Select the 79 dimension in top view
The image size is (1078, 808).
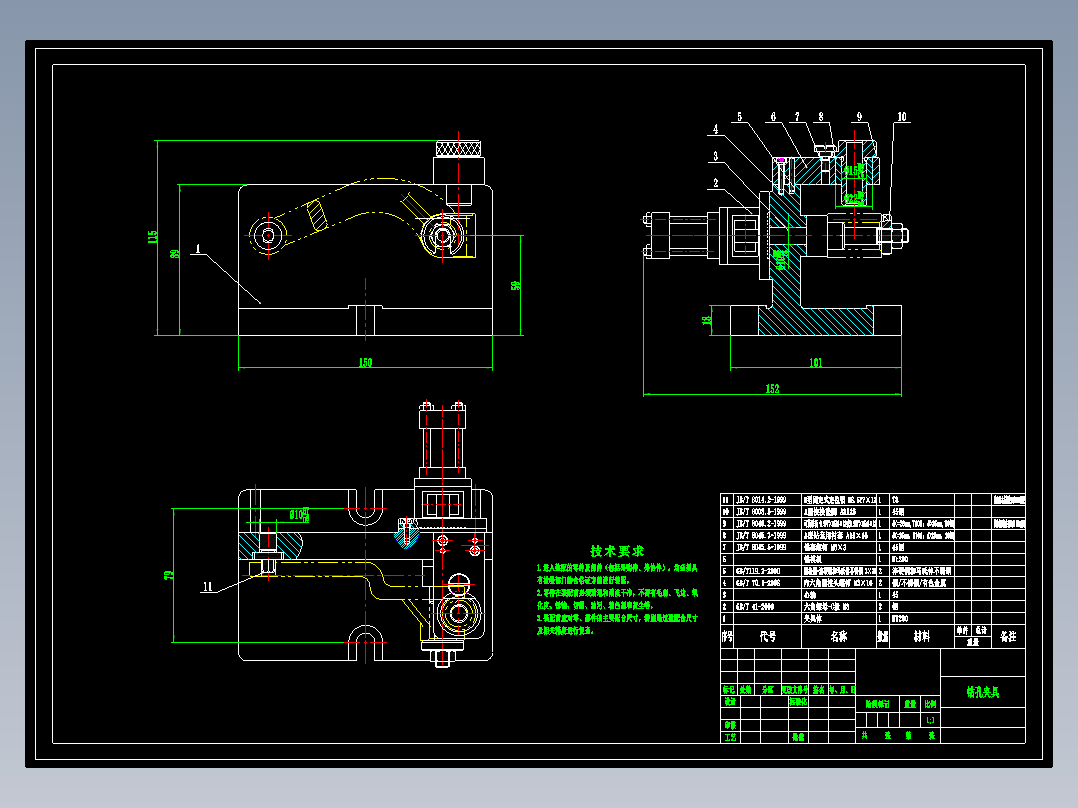[168, 575]
